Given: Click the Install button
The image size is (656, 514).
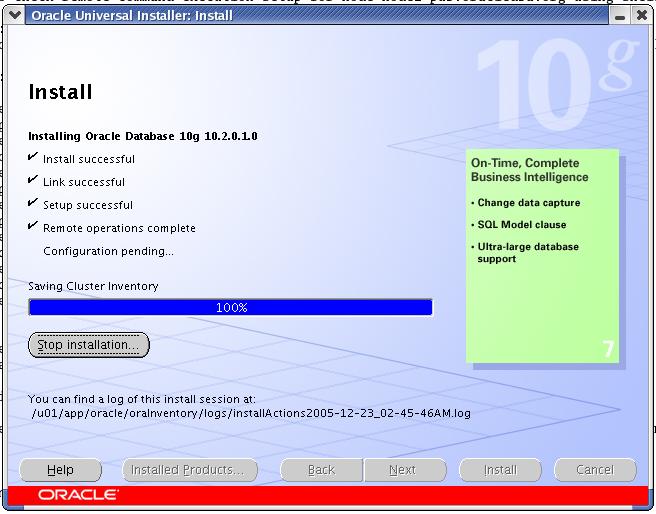Looking at the screenshot, I should click(x=500, y=470).
